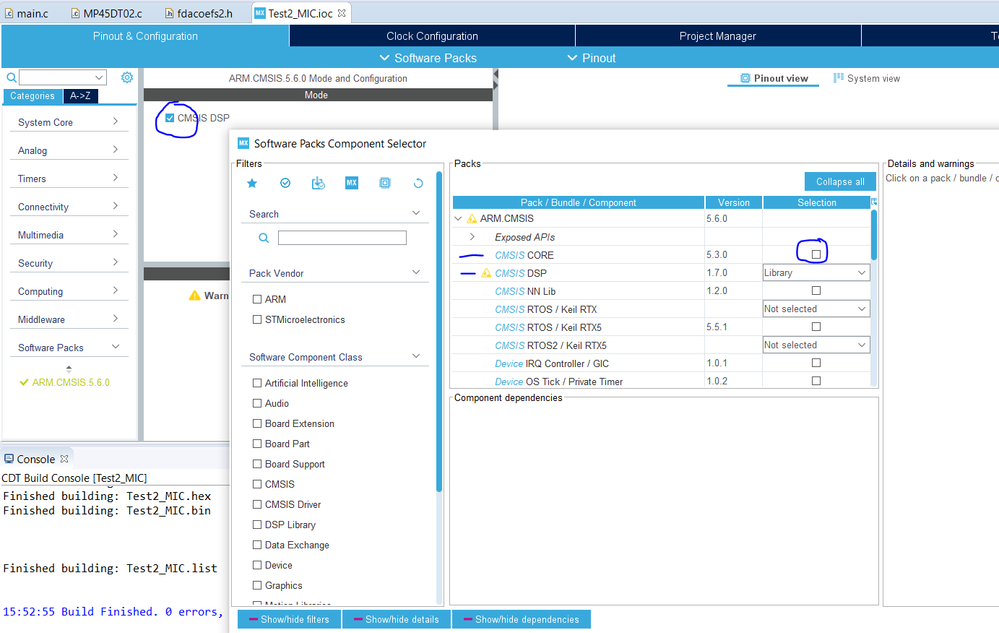Check the DSP Library class filter
The width and height of the screenshot is (999, 633).
click(x=257, y=525)
